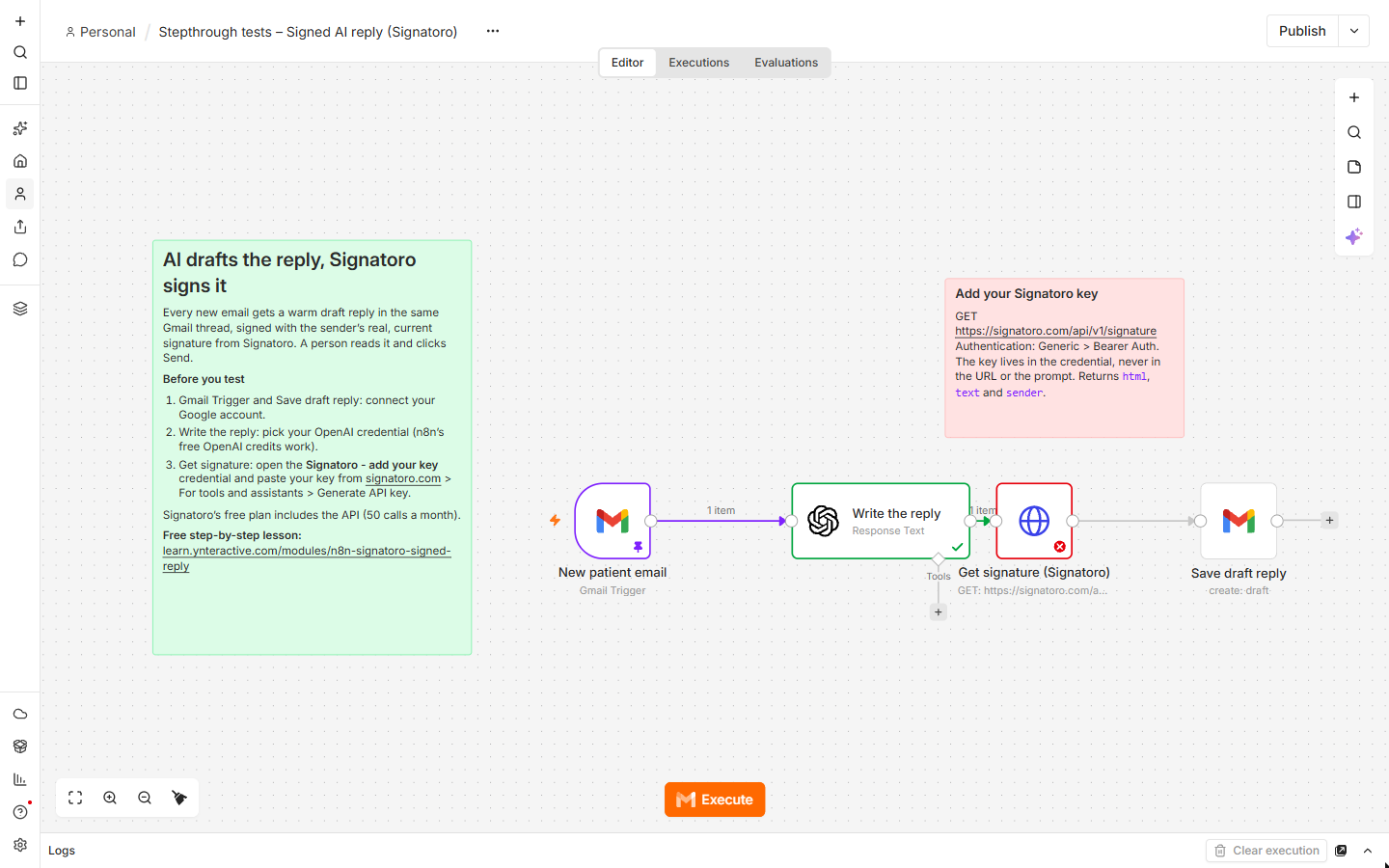The image size is (1389, 868).
Task: Click the plus icon in left sidebar
Action: click(20, 21)
